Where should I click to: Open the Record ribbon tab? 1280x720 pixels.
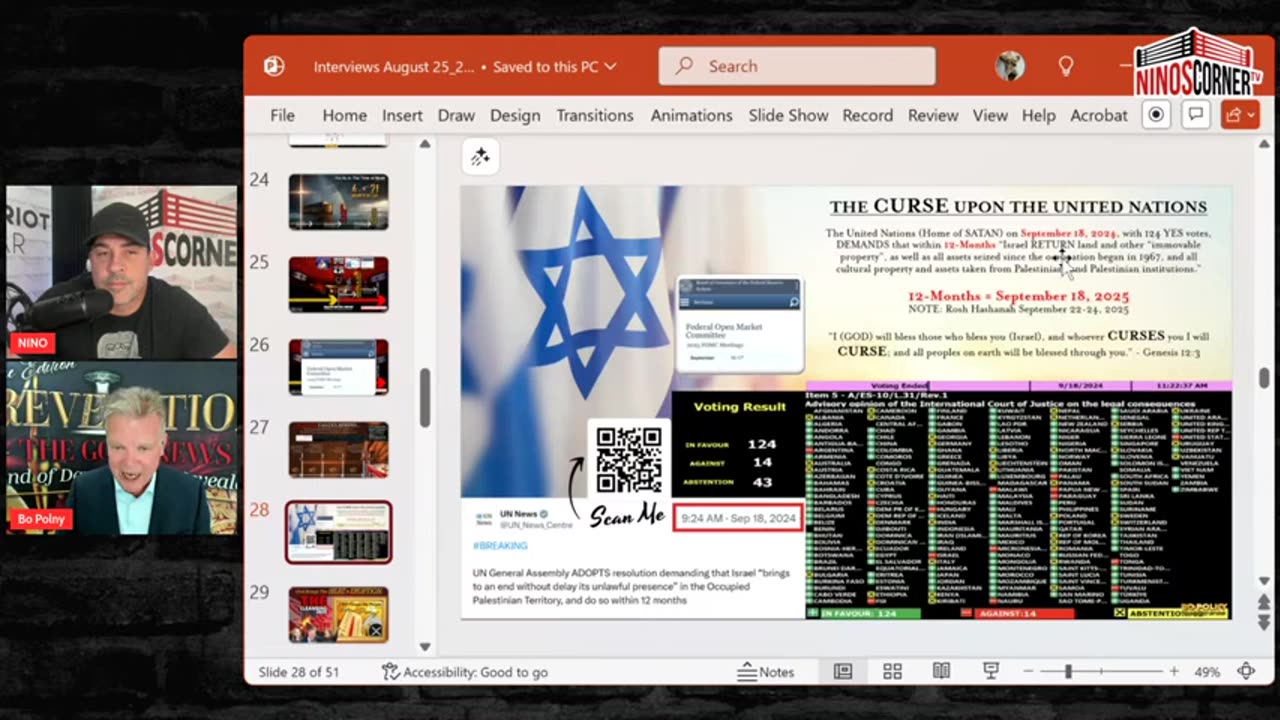point(867,115)
